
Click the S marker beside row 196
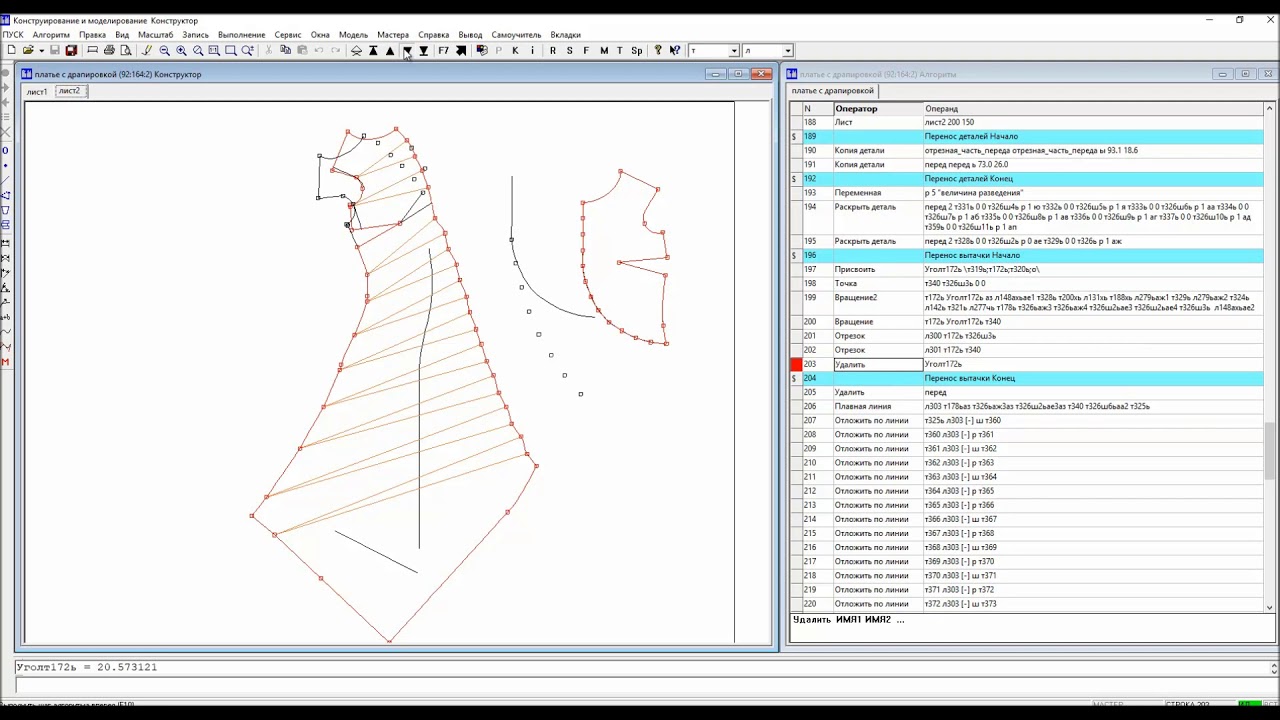tap(795, 255)
